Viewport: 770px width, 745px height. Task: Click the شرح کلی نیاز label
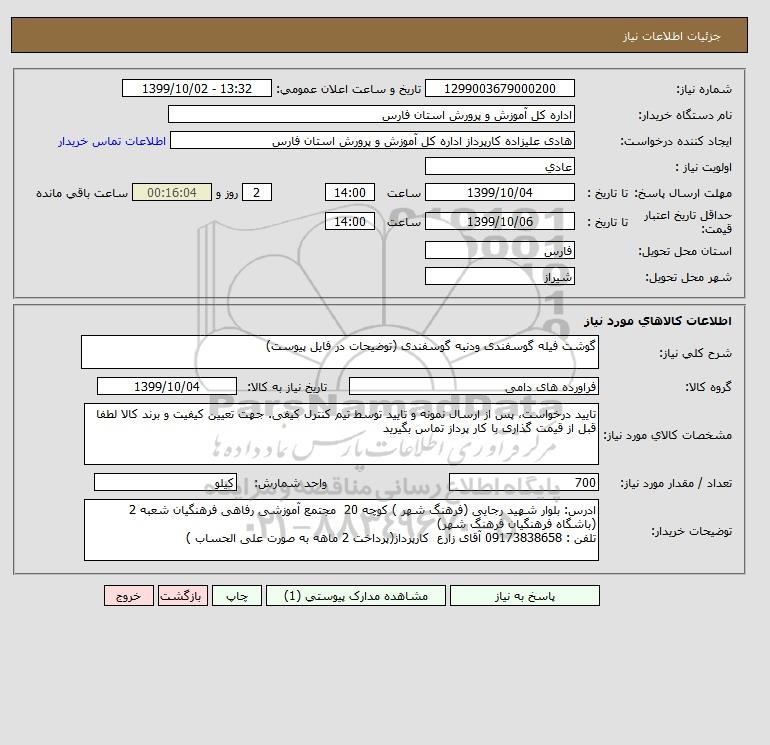(x=695, y=353)
